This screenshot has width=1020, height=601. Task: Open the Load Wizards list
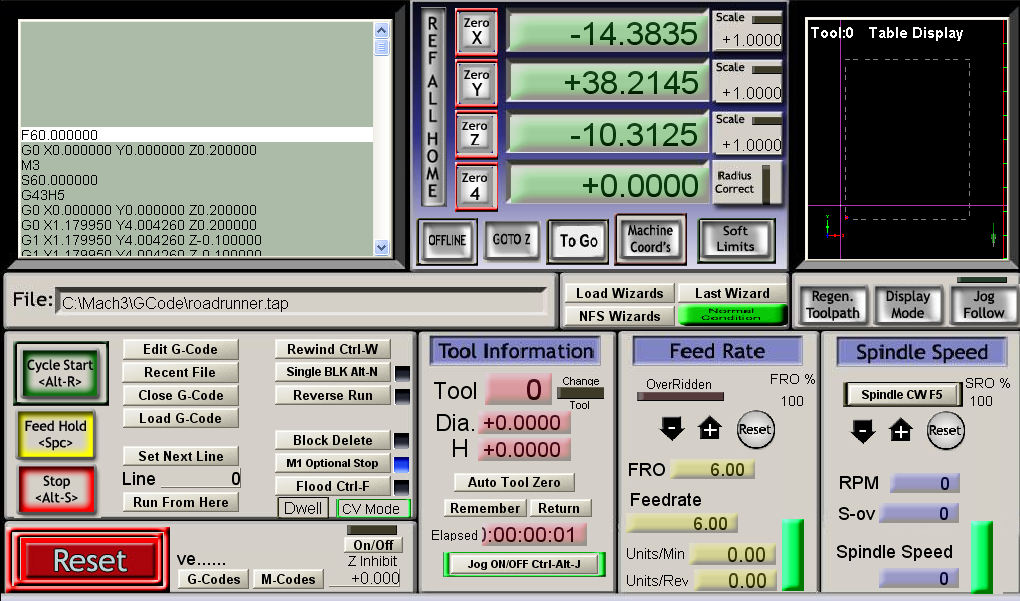pos(619,293)
